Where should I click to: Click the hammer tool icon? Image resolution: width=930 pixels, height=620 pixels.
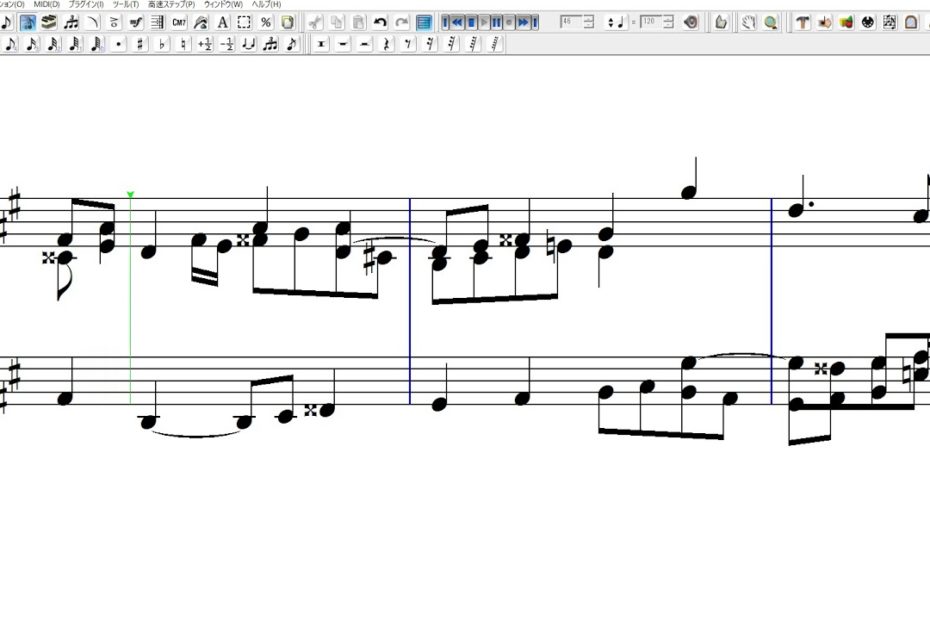coord(803,22)
